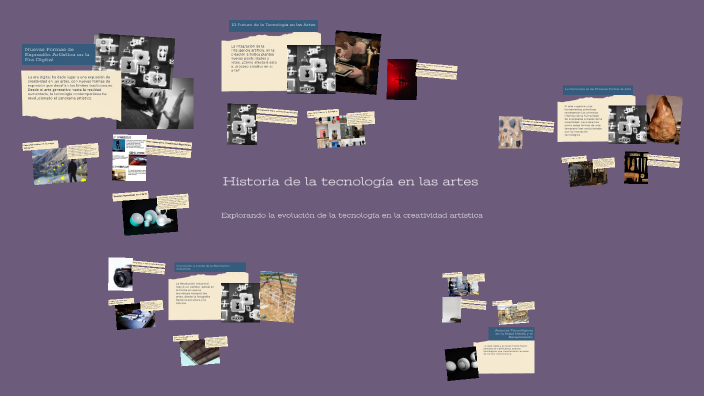The image size is (704, 396).
Task: Click caption note beside the camera photo
Action: [x=149, y=267]
